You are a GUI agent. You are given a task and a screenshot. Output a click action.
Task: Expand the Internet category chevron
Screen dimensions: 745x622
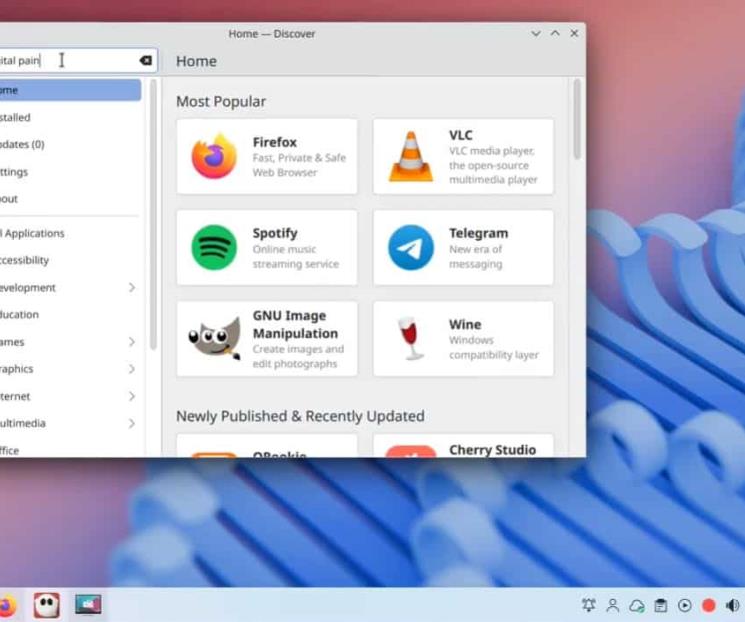click(132, 396)
